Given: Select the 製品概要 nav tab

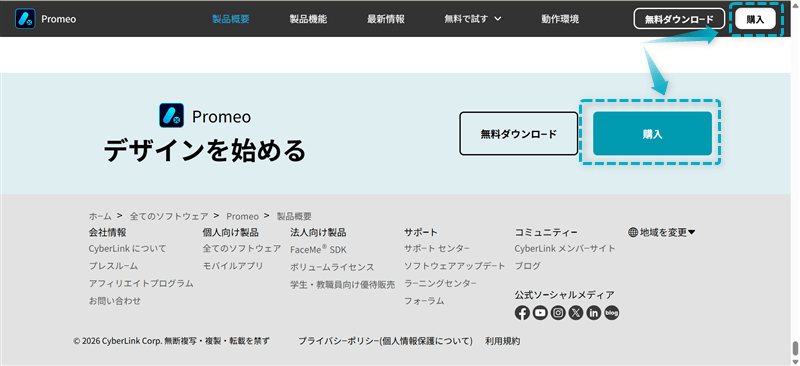Looking at the screenshot, I should pos(231,19).
